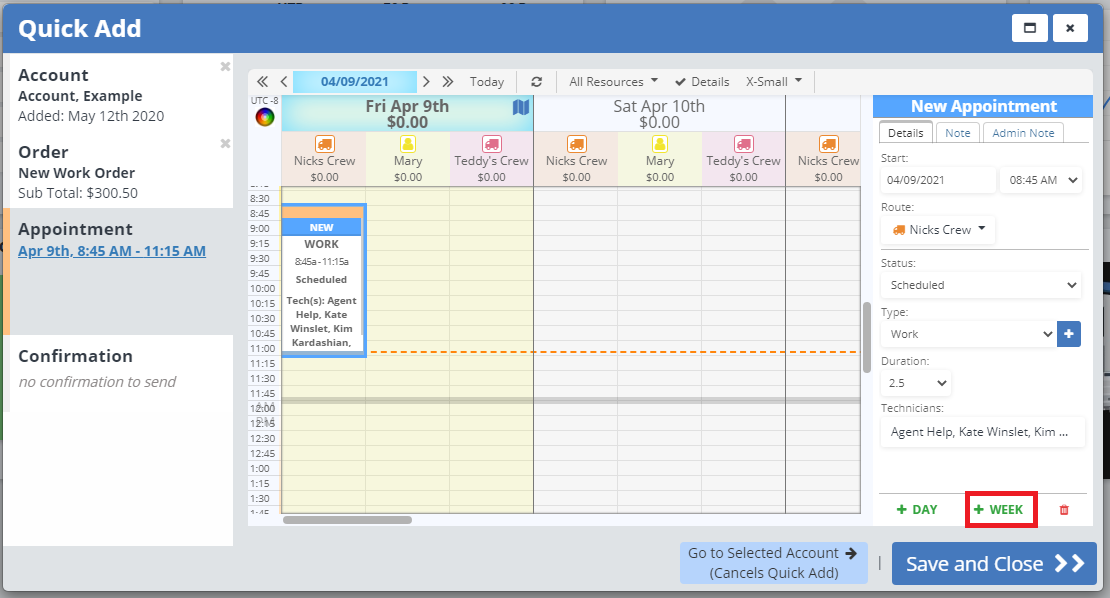The width and height of the screenshot is (1110, 598).
Task: Click the color wheel icon under UTC -8
Action: coord(265,117)
